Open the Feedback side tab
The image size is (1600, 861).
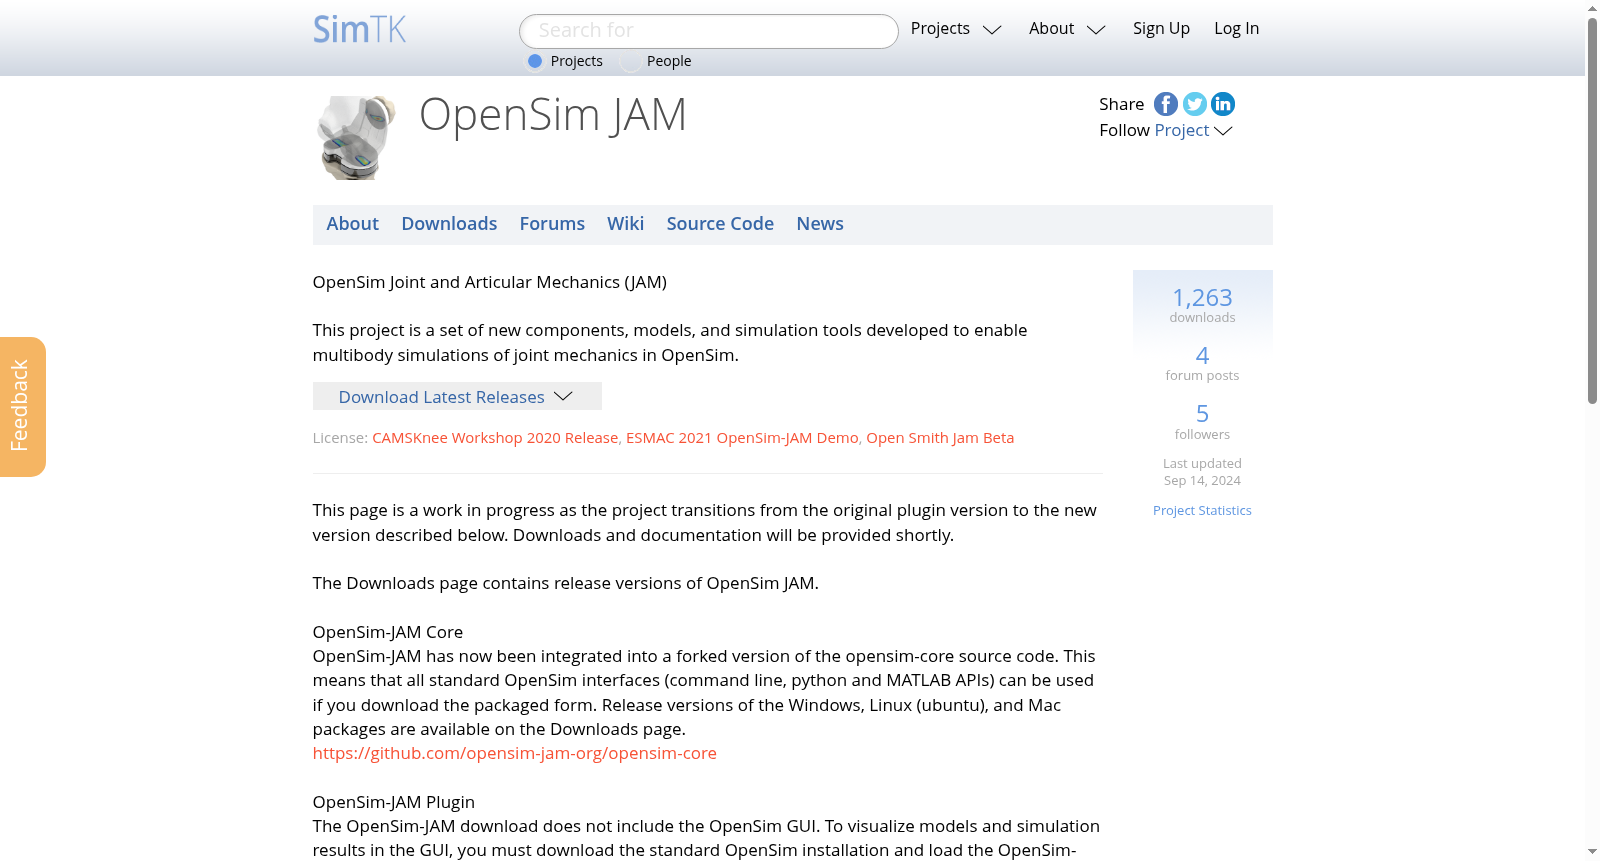(x=23, y=407)
